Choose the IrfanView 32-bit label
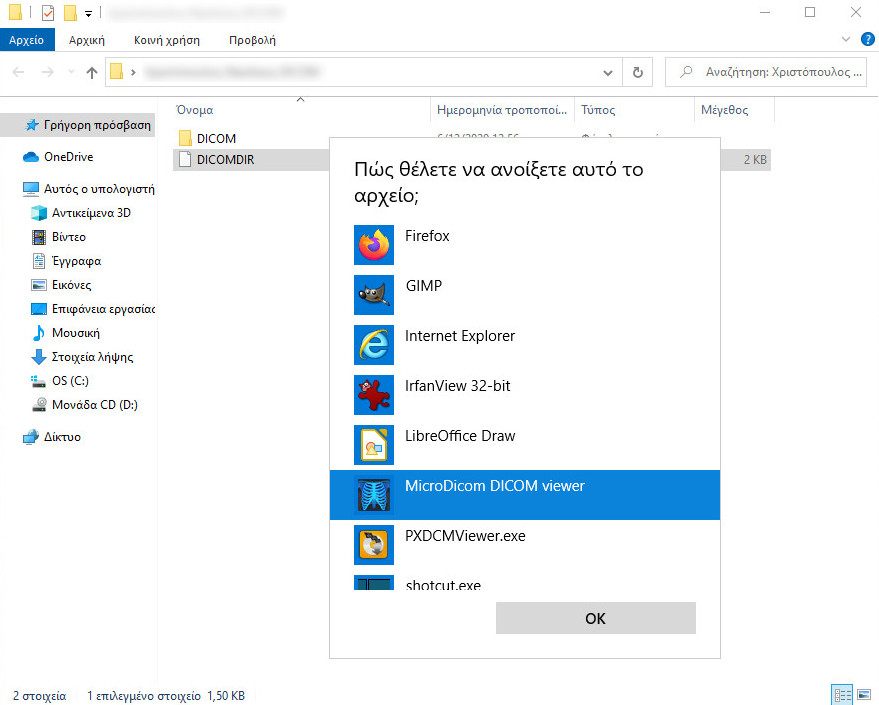The image size is (879, 705). [x=457, y=386]
